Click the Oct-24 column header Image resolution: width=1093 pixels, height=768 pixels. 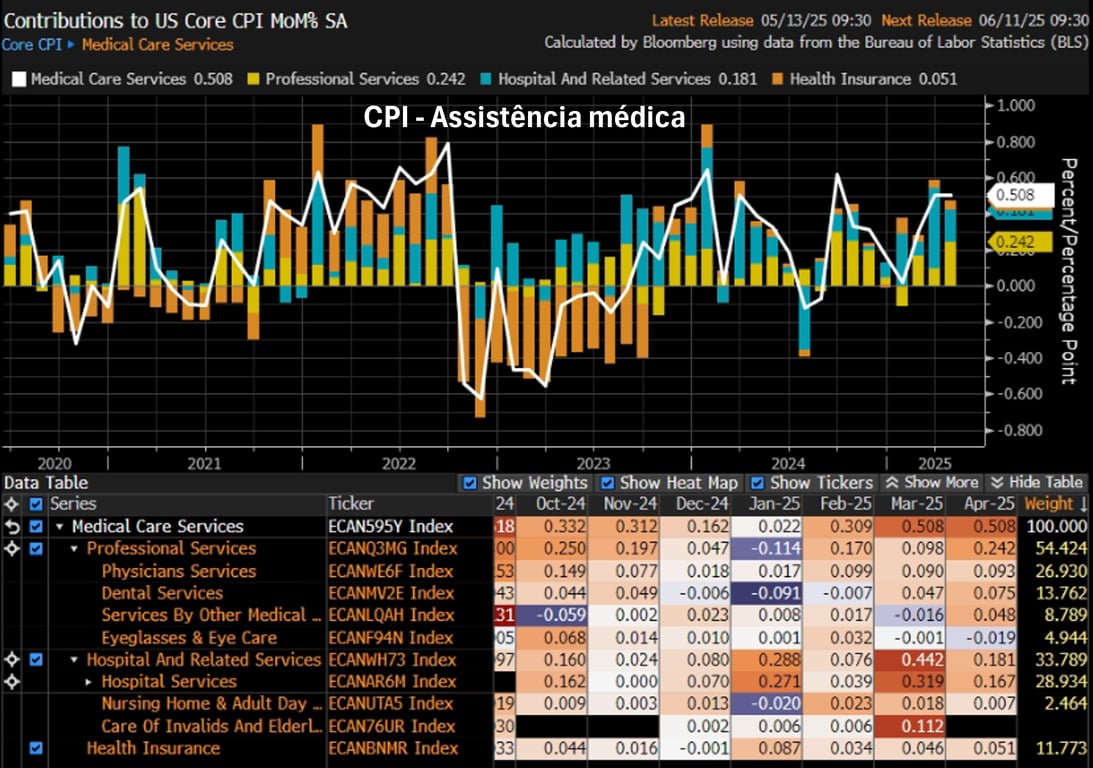click(x=560, y=504)
